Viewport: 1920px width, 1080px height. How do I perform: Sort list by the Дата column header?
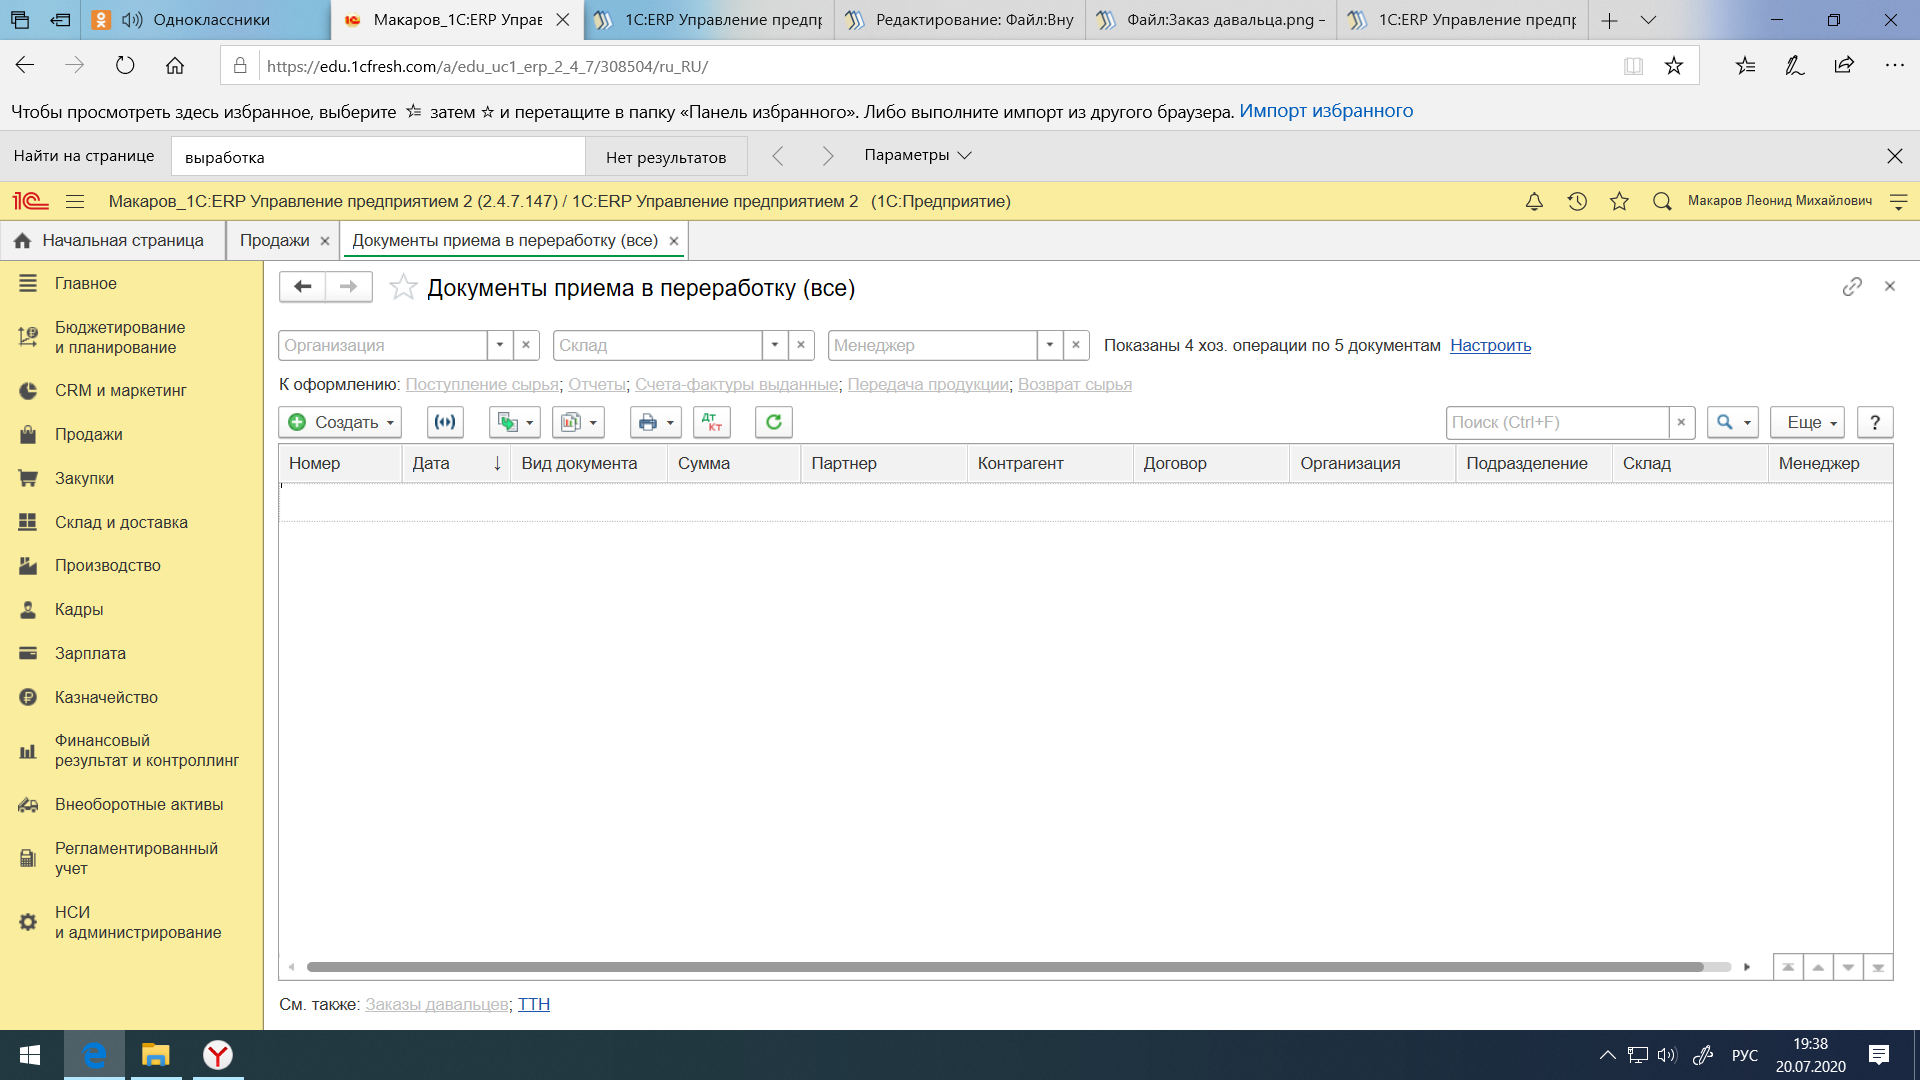(x=456, y=463)
